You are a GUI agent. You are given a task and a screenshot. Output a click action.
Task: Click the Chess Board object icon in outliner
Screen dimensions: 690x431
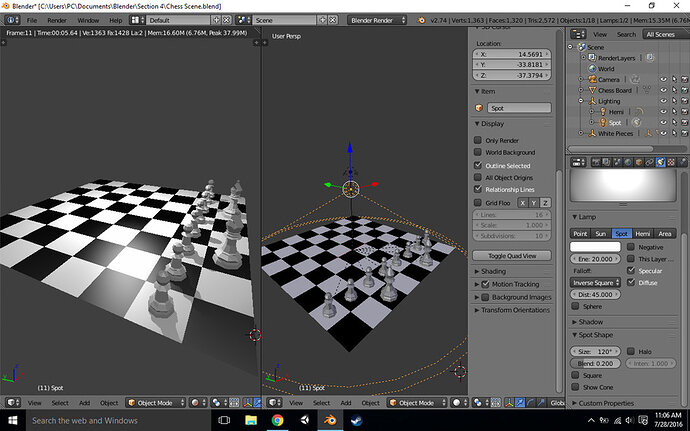click(590, 90)
